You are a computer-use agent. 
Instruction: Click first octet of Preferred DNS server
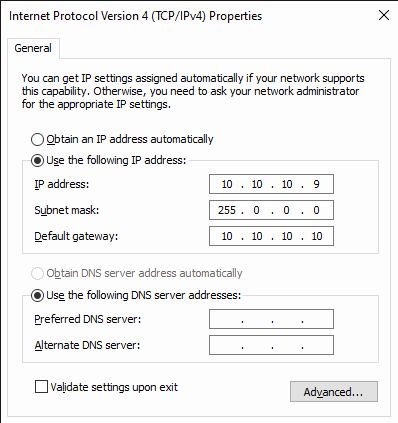pyautogui.click(x=227, y=319)
